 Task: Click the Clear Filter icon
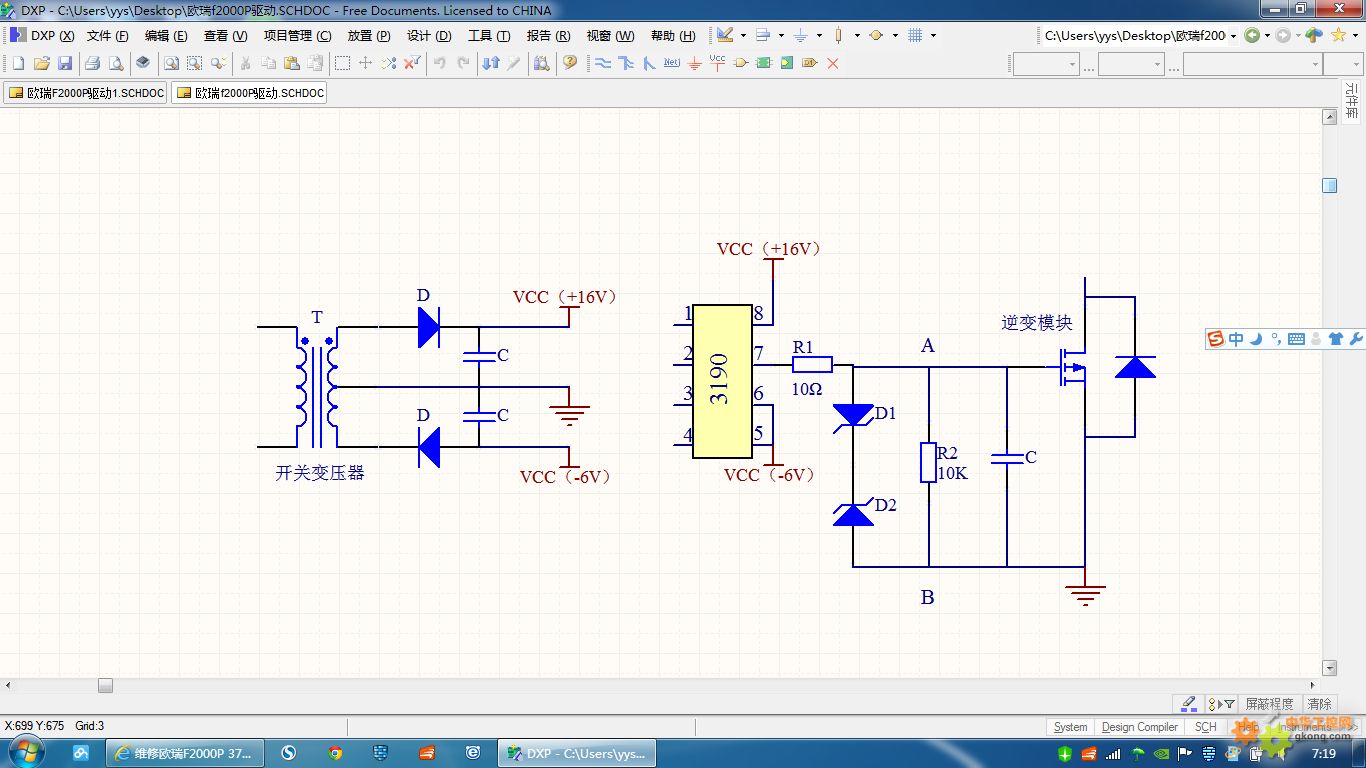[x=411, y=63]
